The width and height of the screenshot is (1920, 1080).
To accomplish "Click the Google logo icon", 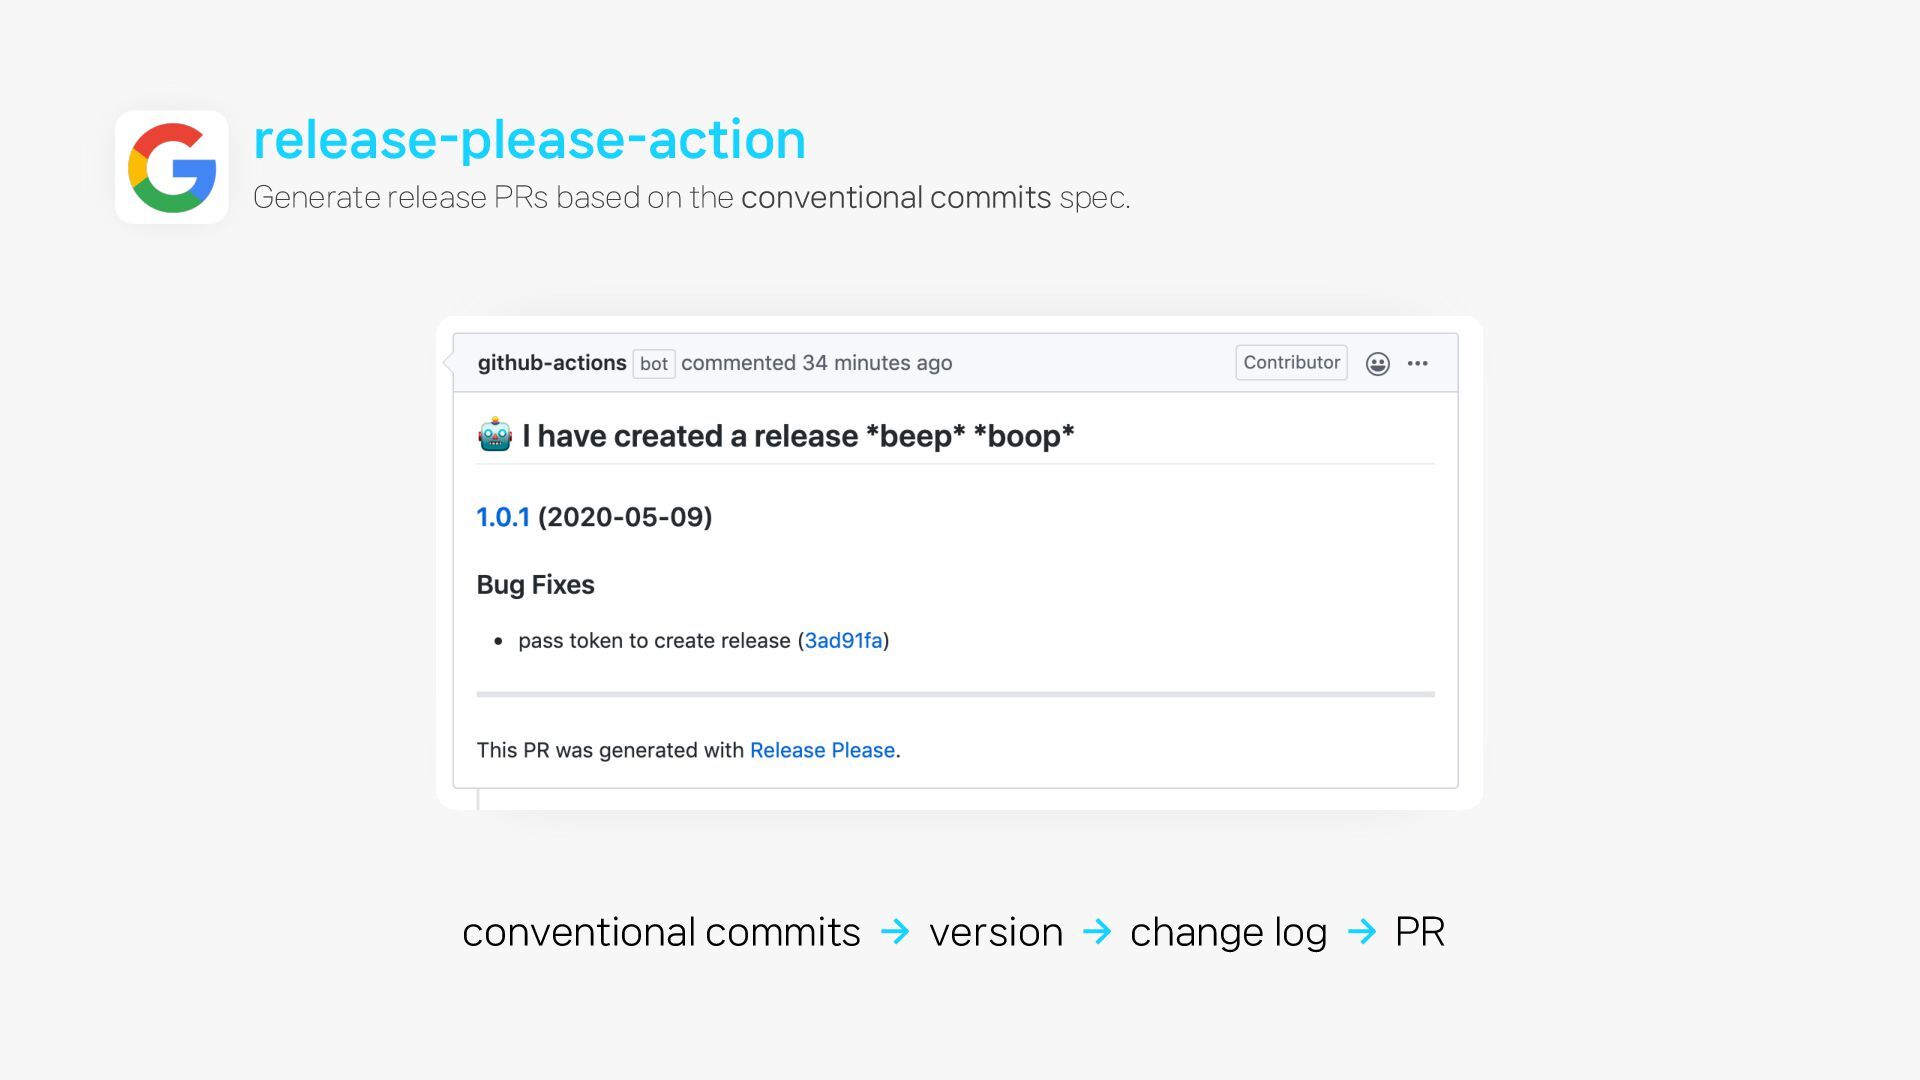I will (x=172, y=167).
